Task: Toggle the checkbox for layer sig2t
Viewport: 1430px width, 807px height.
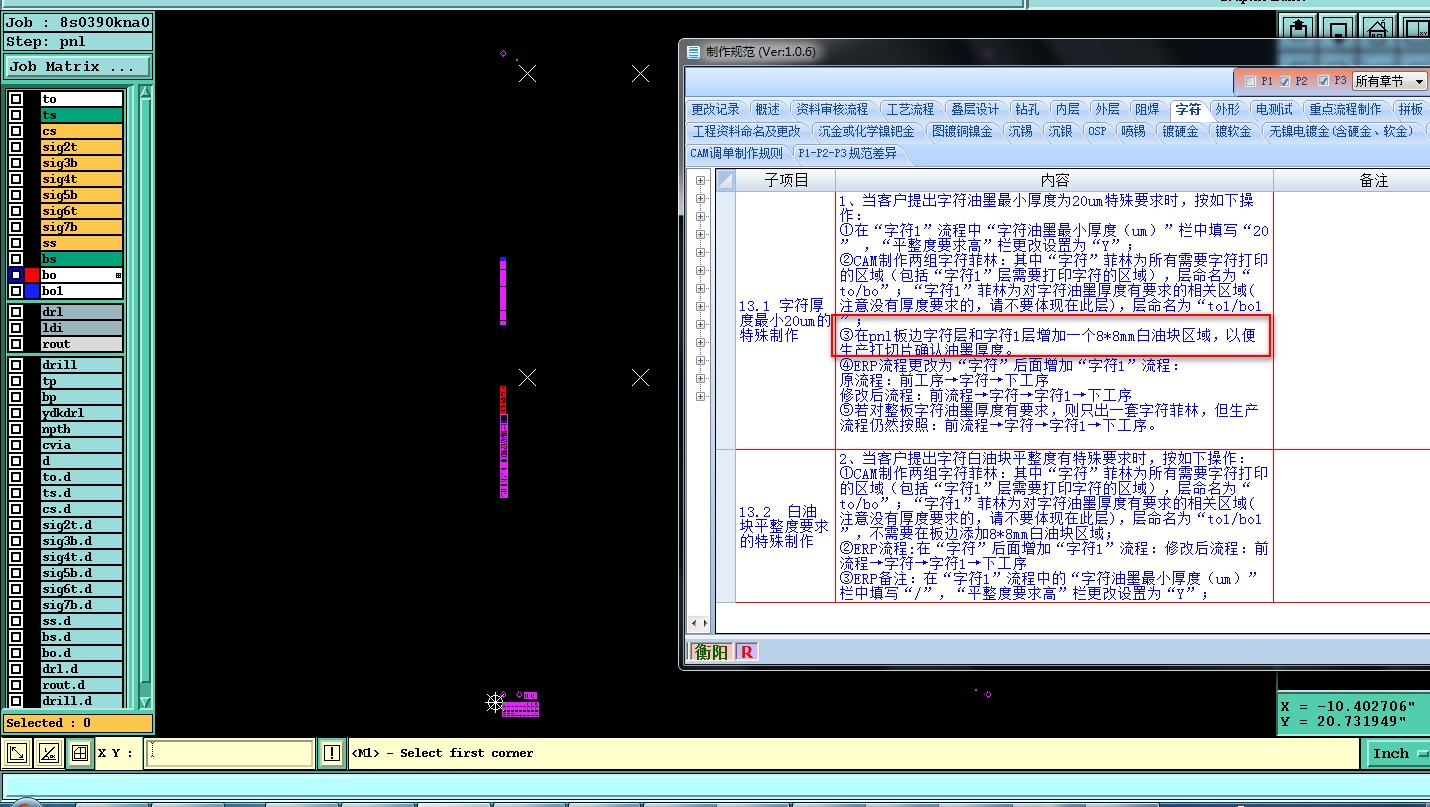Action: (x=16, y=147)
